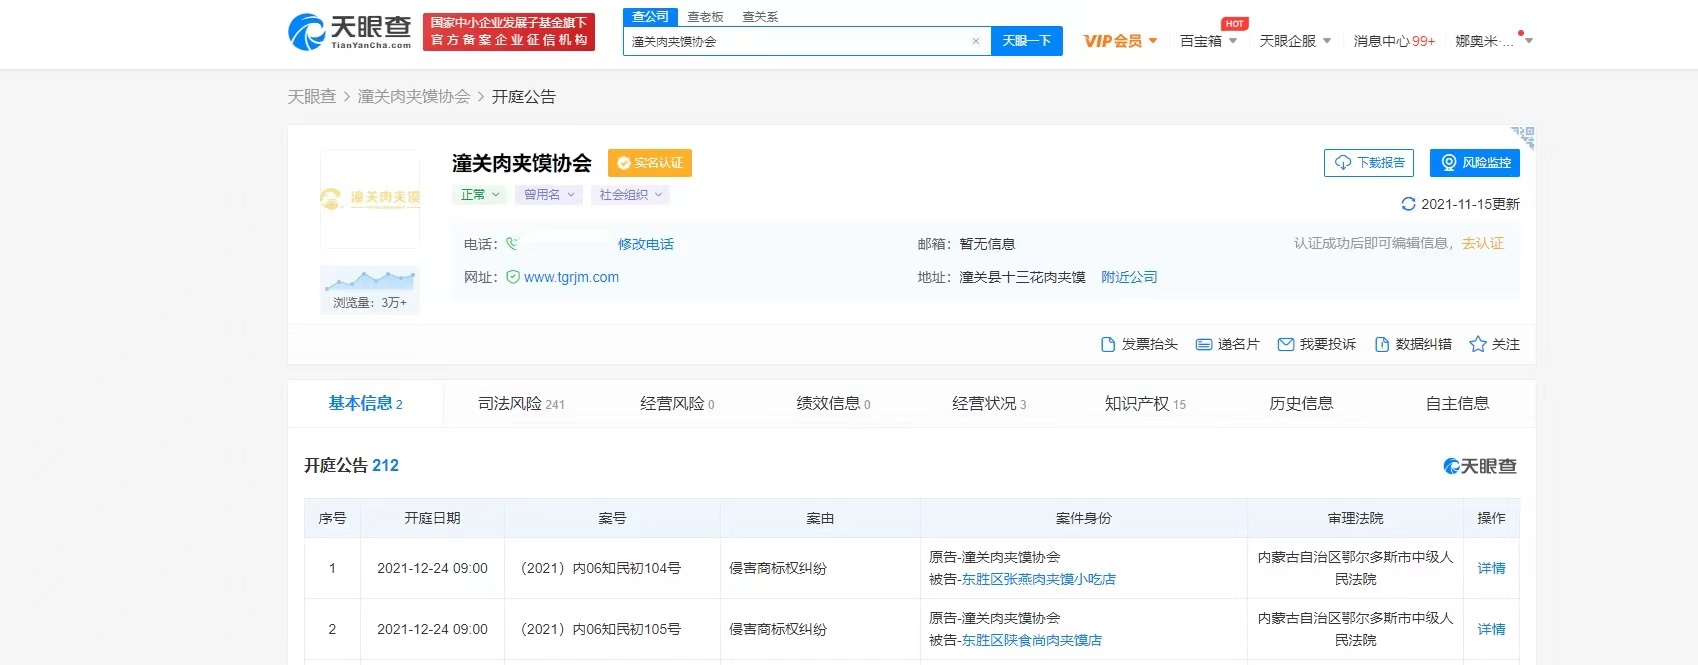
Task: Switch to the 知识产权 tab
Action: tap(1146, 403)
